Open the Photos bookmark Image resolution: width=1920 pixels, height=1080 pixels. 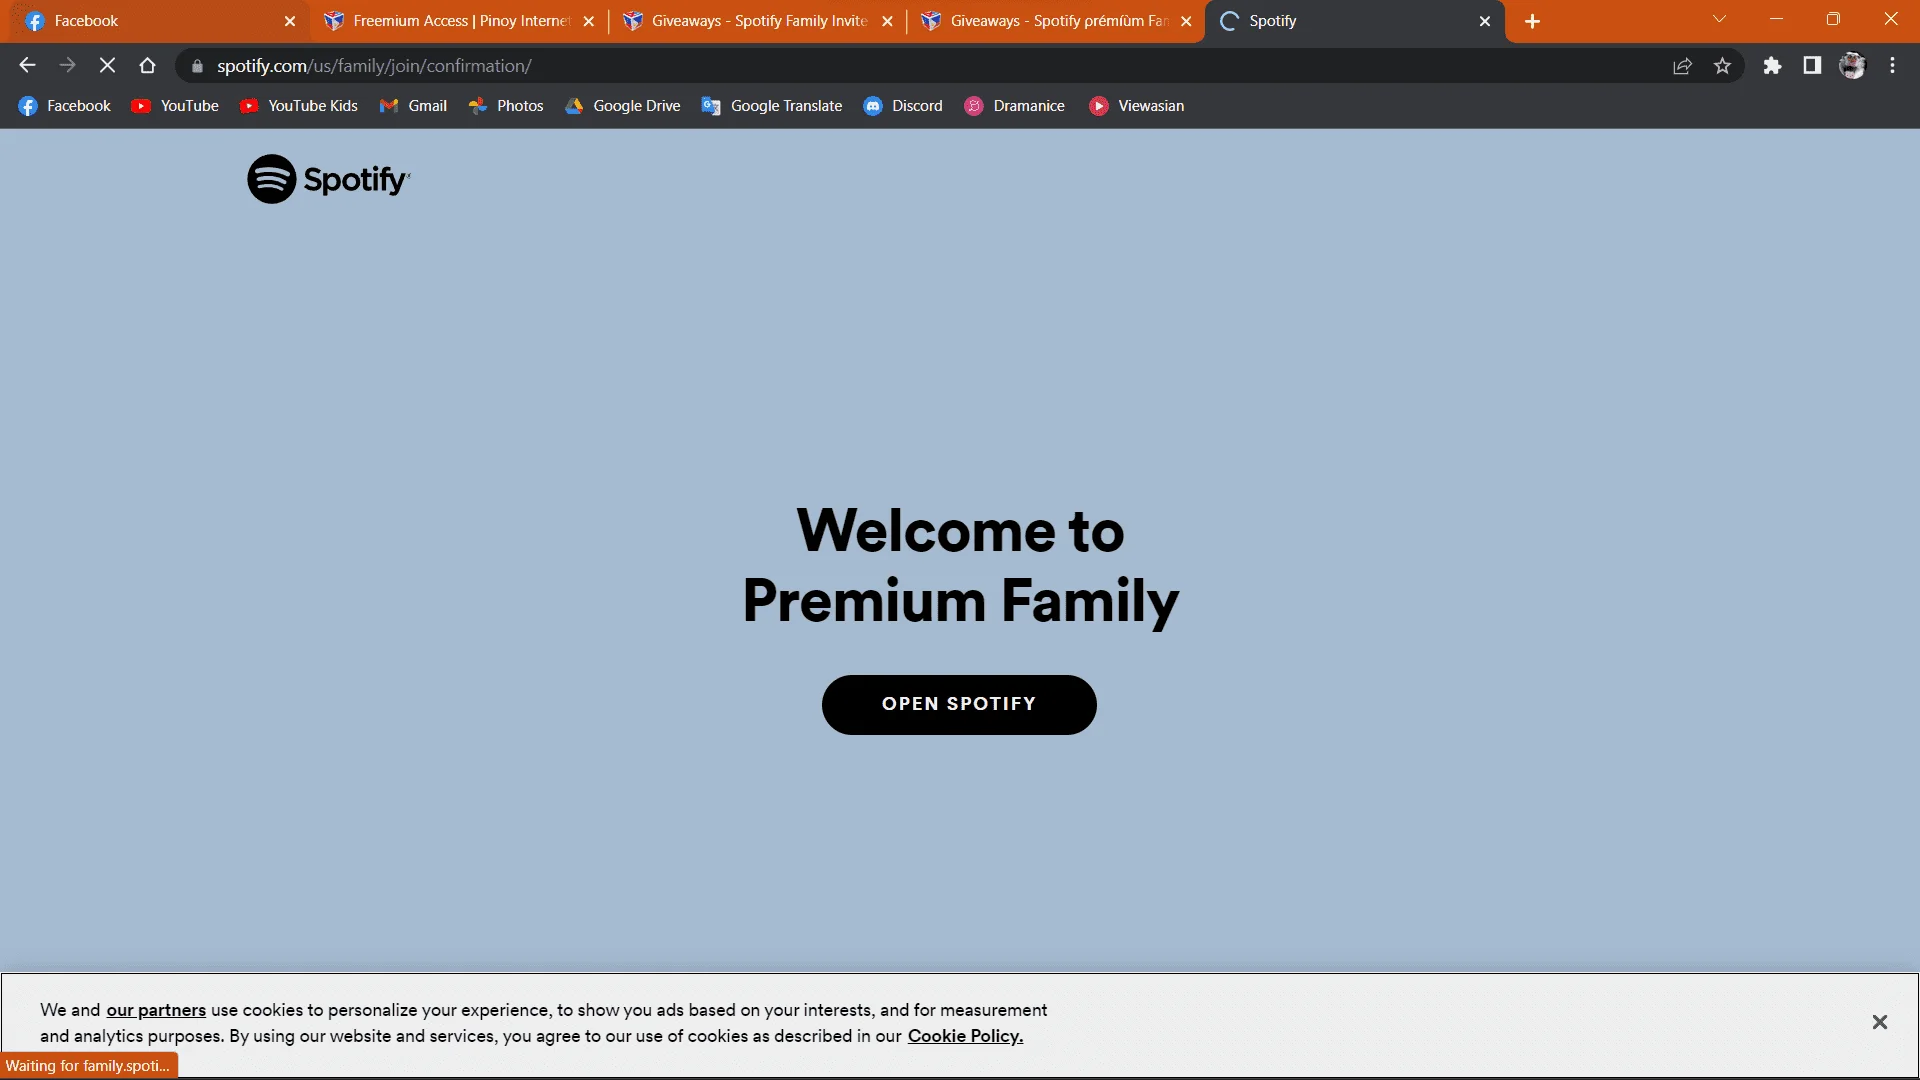click(506, 106)
